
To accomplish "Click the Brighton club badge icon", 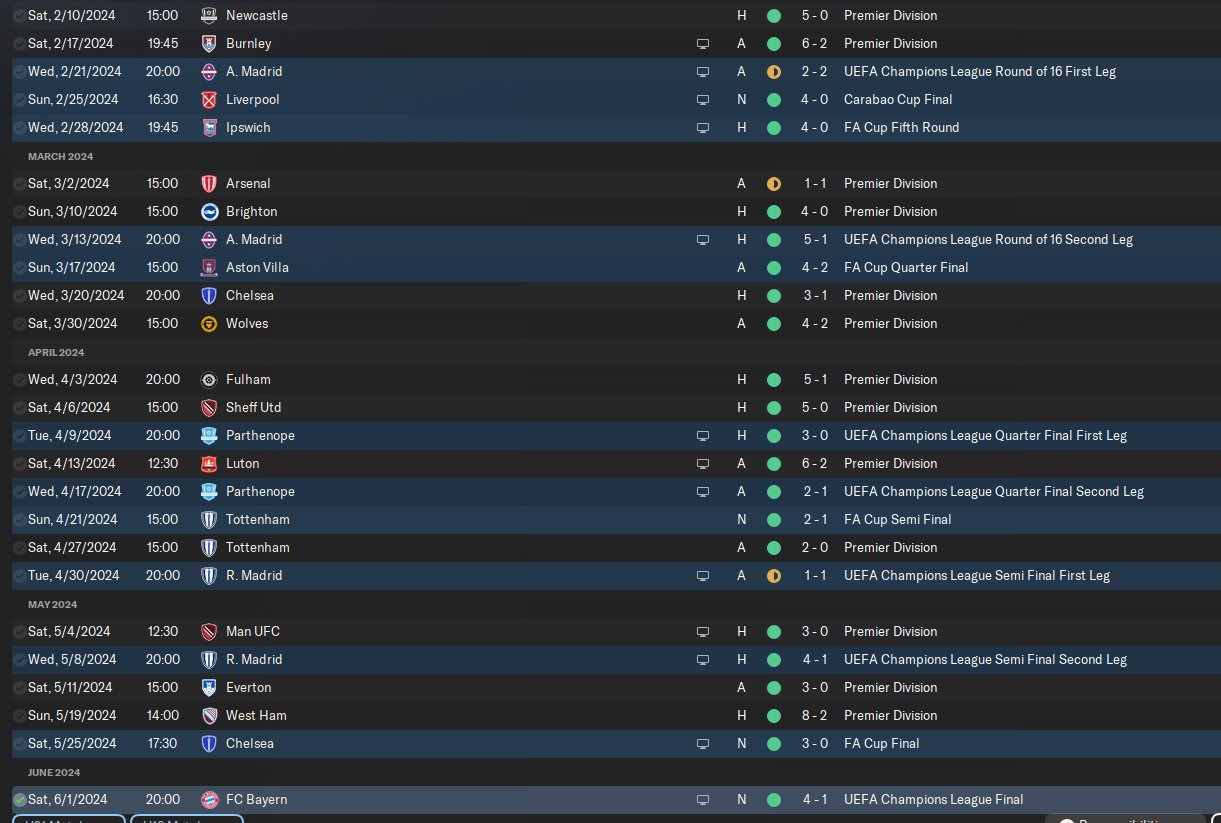I will click(x=209, y=212).
